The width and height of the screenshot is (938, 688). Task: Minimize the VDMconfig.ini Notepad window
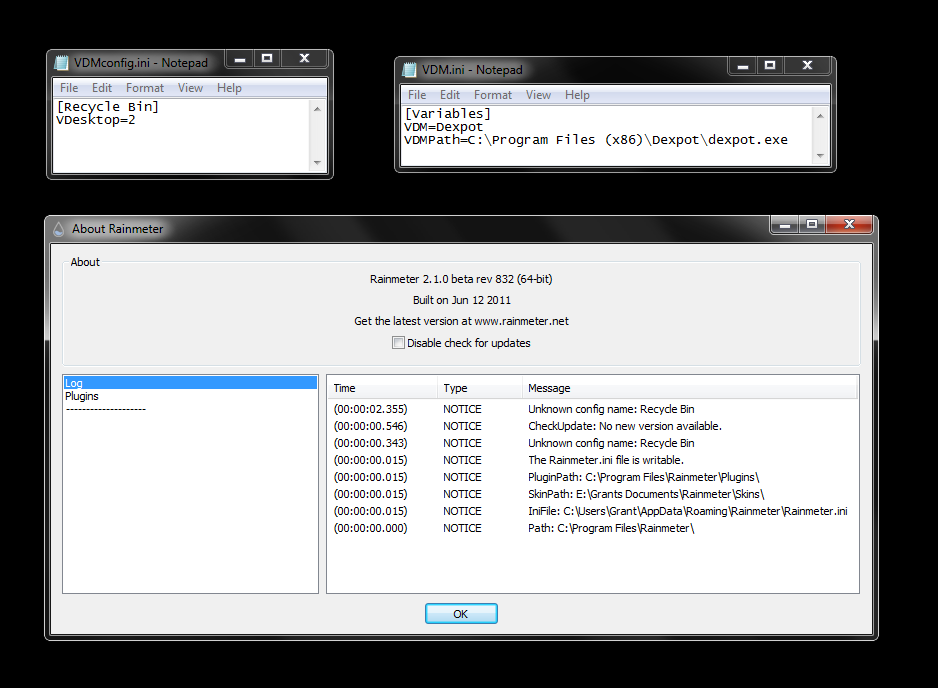pyautogui.click(x=238, y=59)
